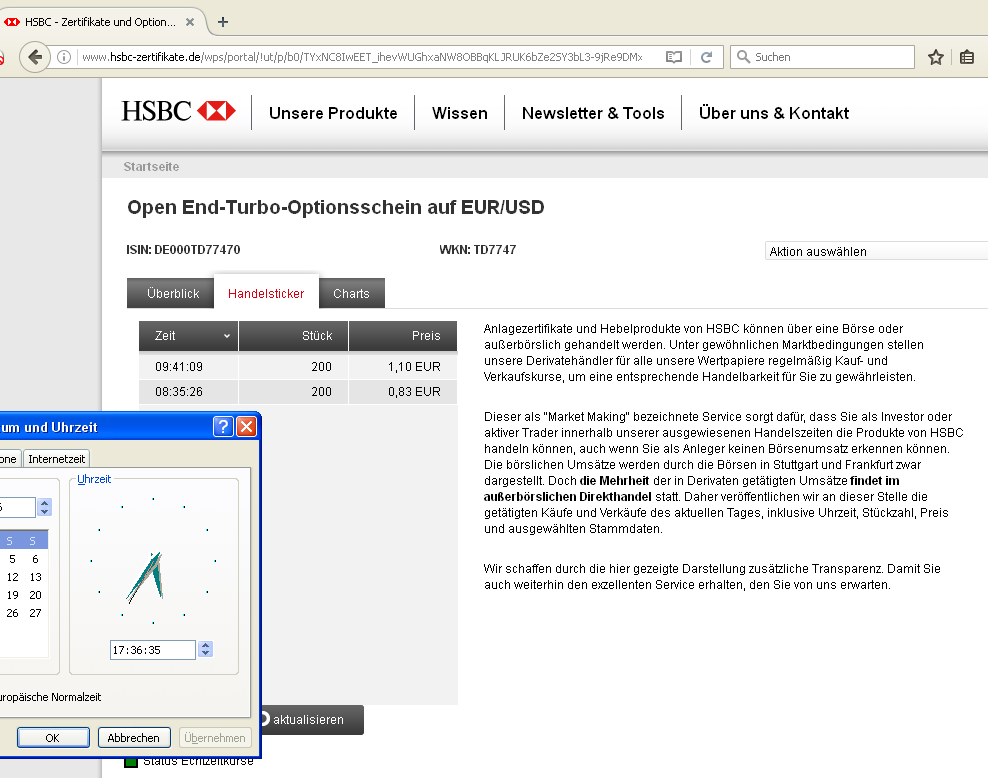Bookmark this page with the star icon
The width and height of the screenshot is (988, 778).
(x=936, y=57)
